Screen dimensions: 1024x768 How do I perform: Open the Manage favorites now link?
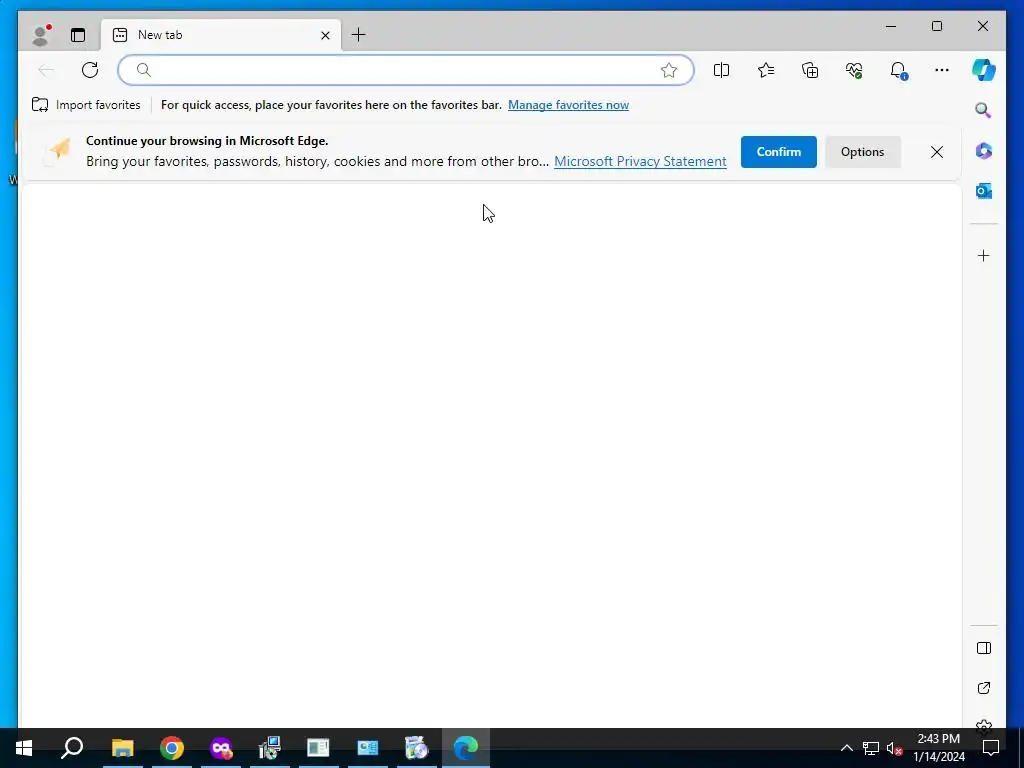[x=568, y=105]
